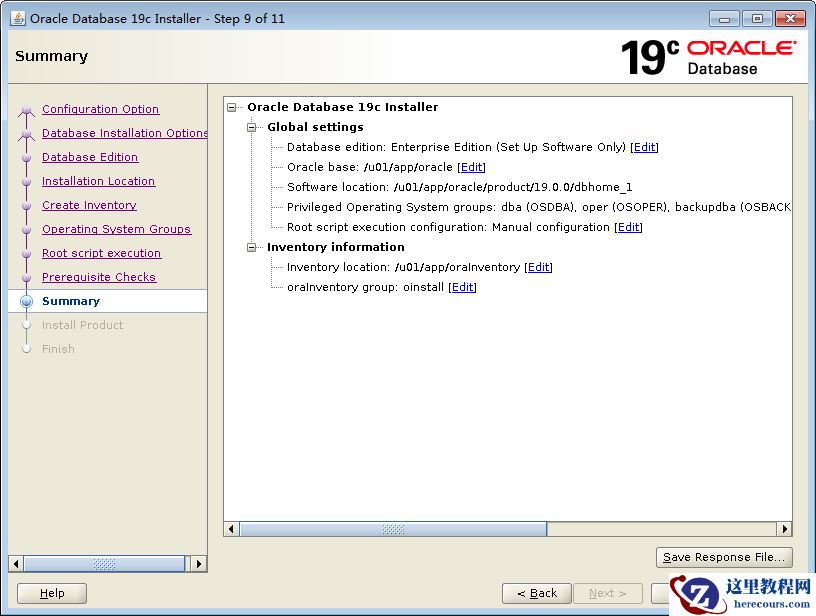This screenshot has width=816, height=616.
Task: Collapse the Oracle Database 19c Installer node
Action: (232, 107)
